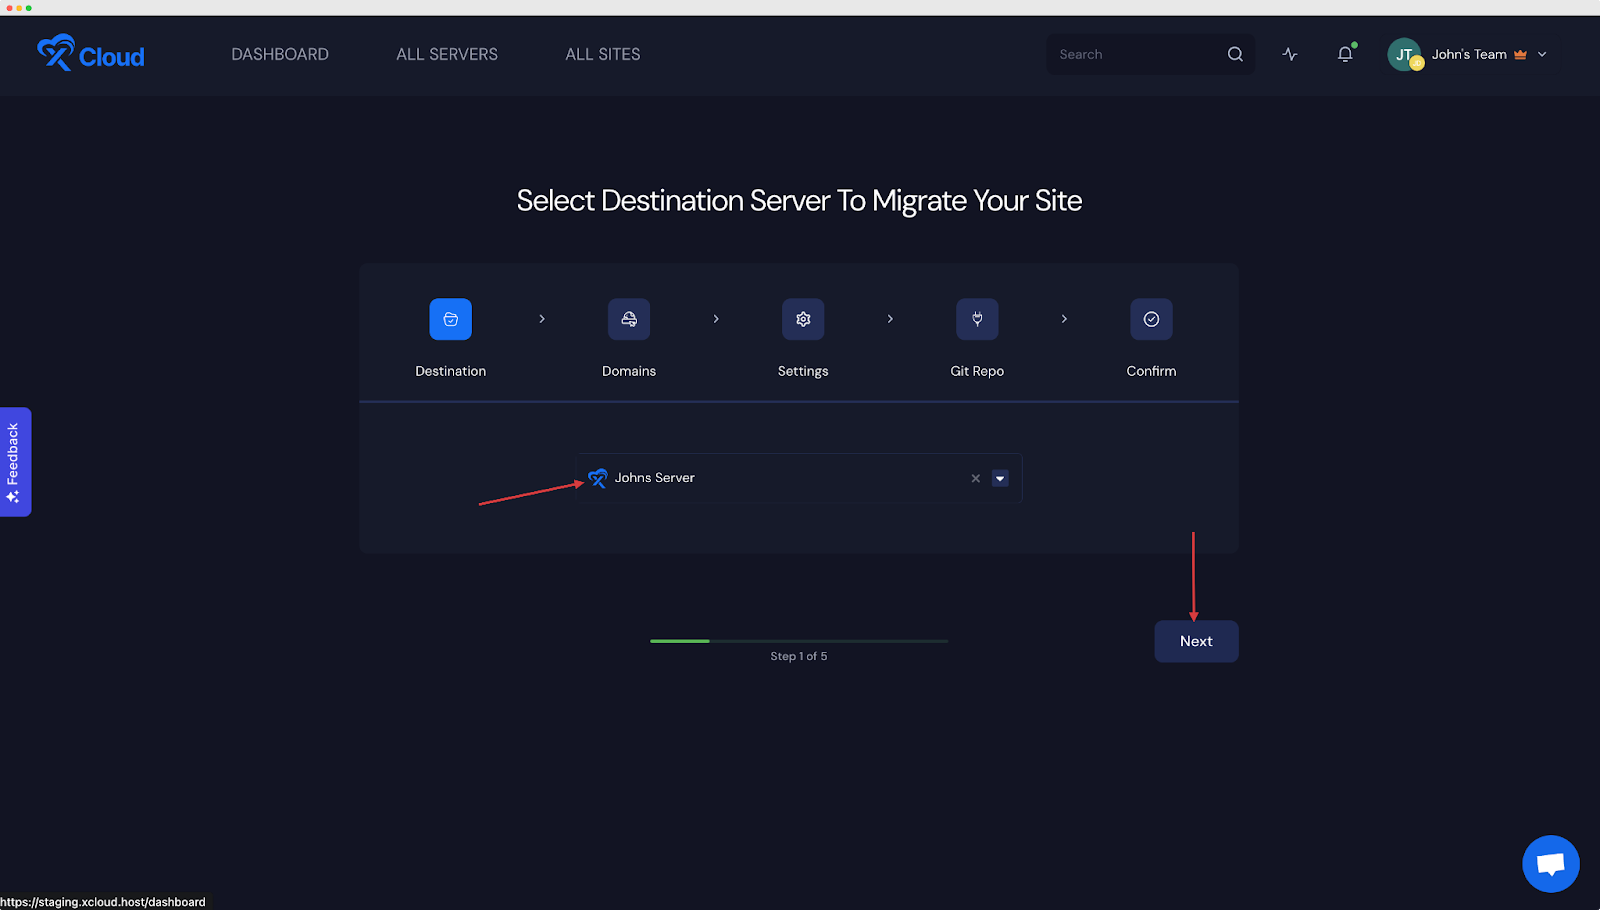Click the Git Repo step icon
The image size is (1600, 910).
click(977, 319)
